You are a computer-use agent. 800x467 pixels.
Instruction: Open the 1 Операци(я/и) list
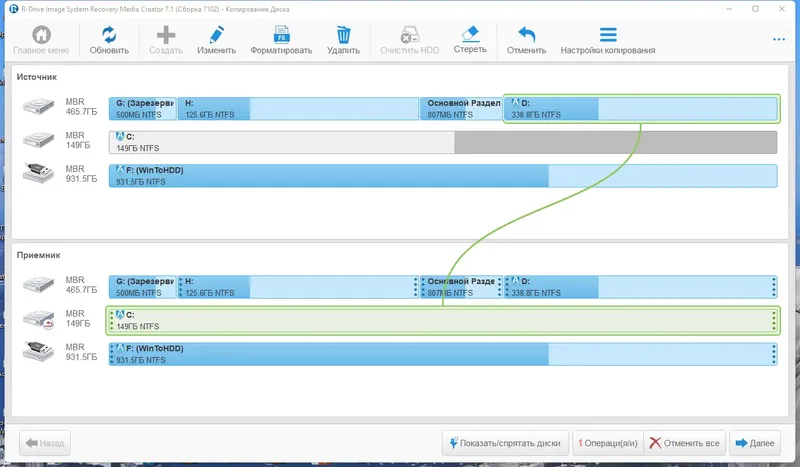[608, 443]
